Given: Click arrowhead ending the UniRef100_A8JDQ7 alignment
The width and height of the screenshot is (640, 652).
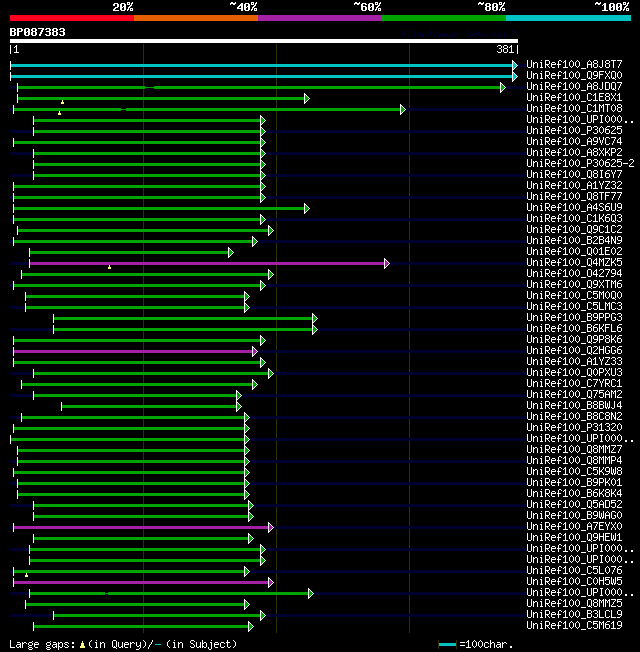Looking at the screenshot, I should point(503,87).
